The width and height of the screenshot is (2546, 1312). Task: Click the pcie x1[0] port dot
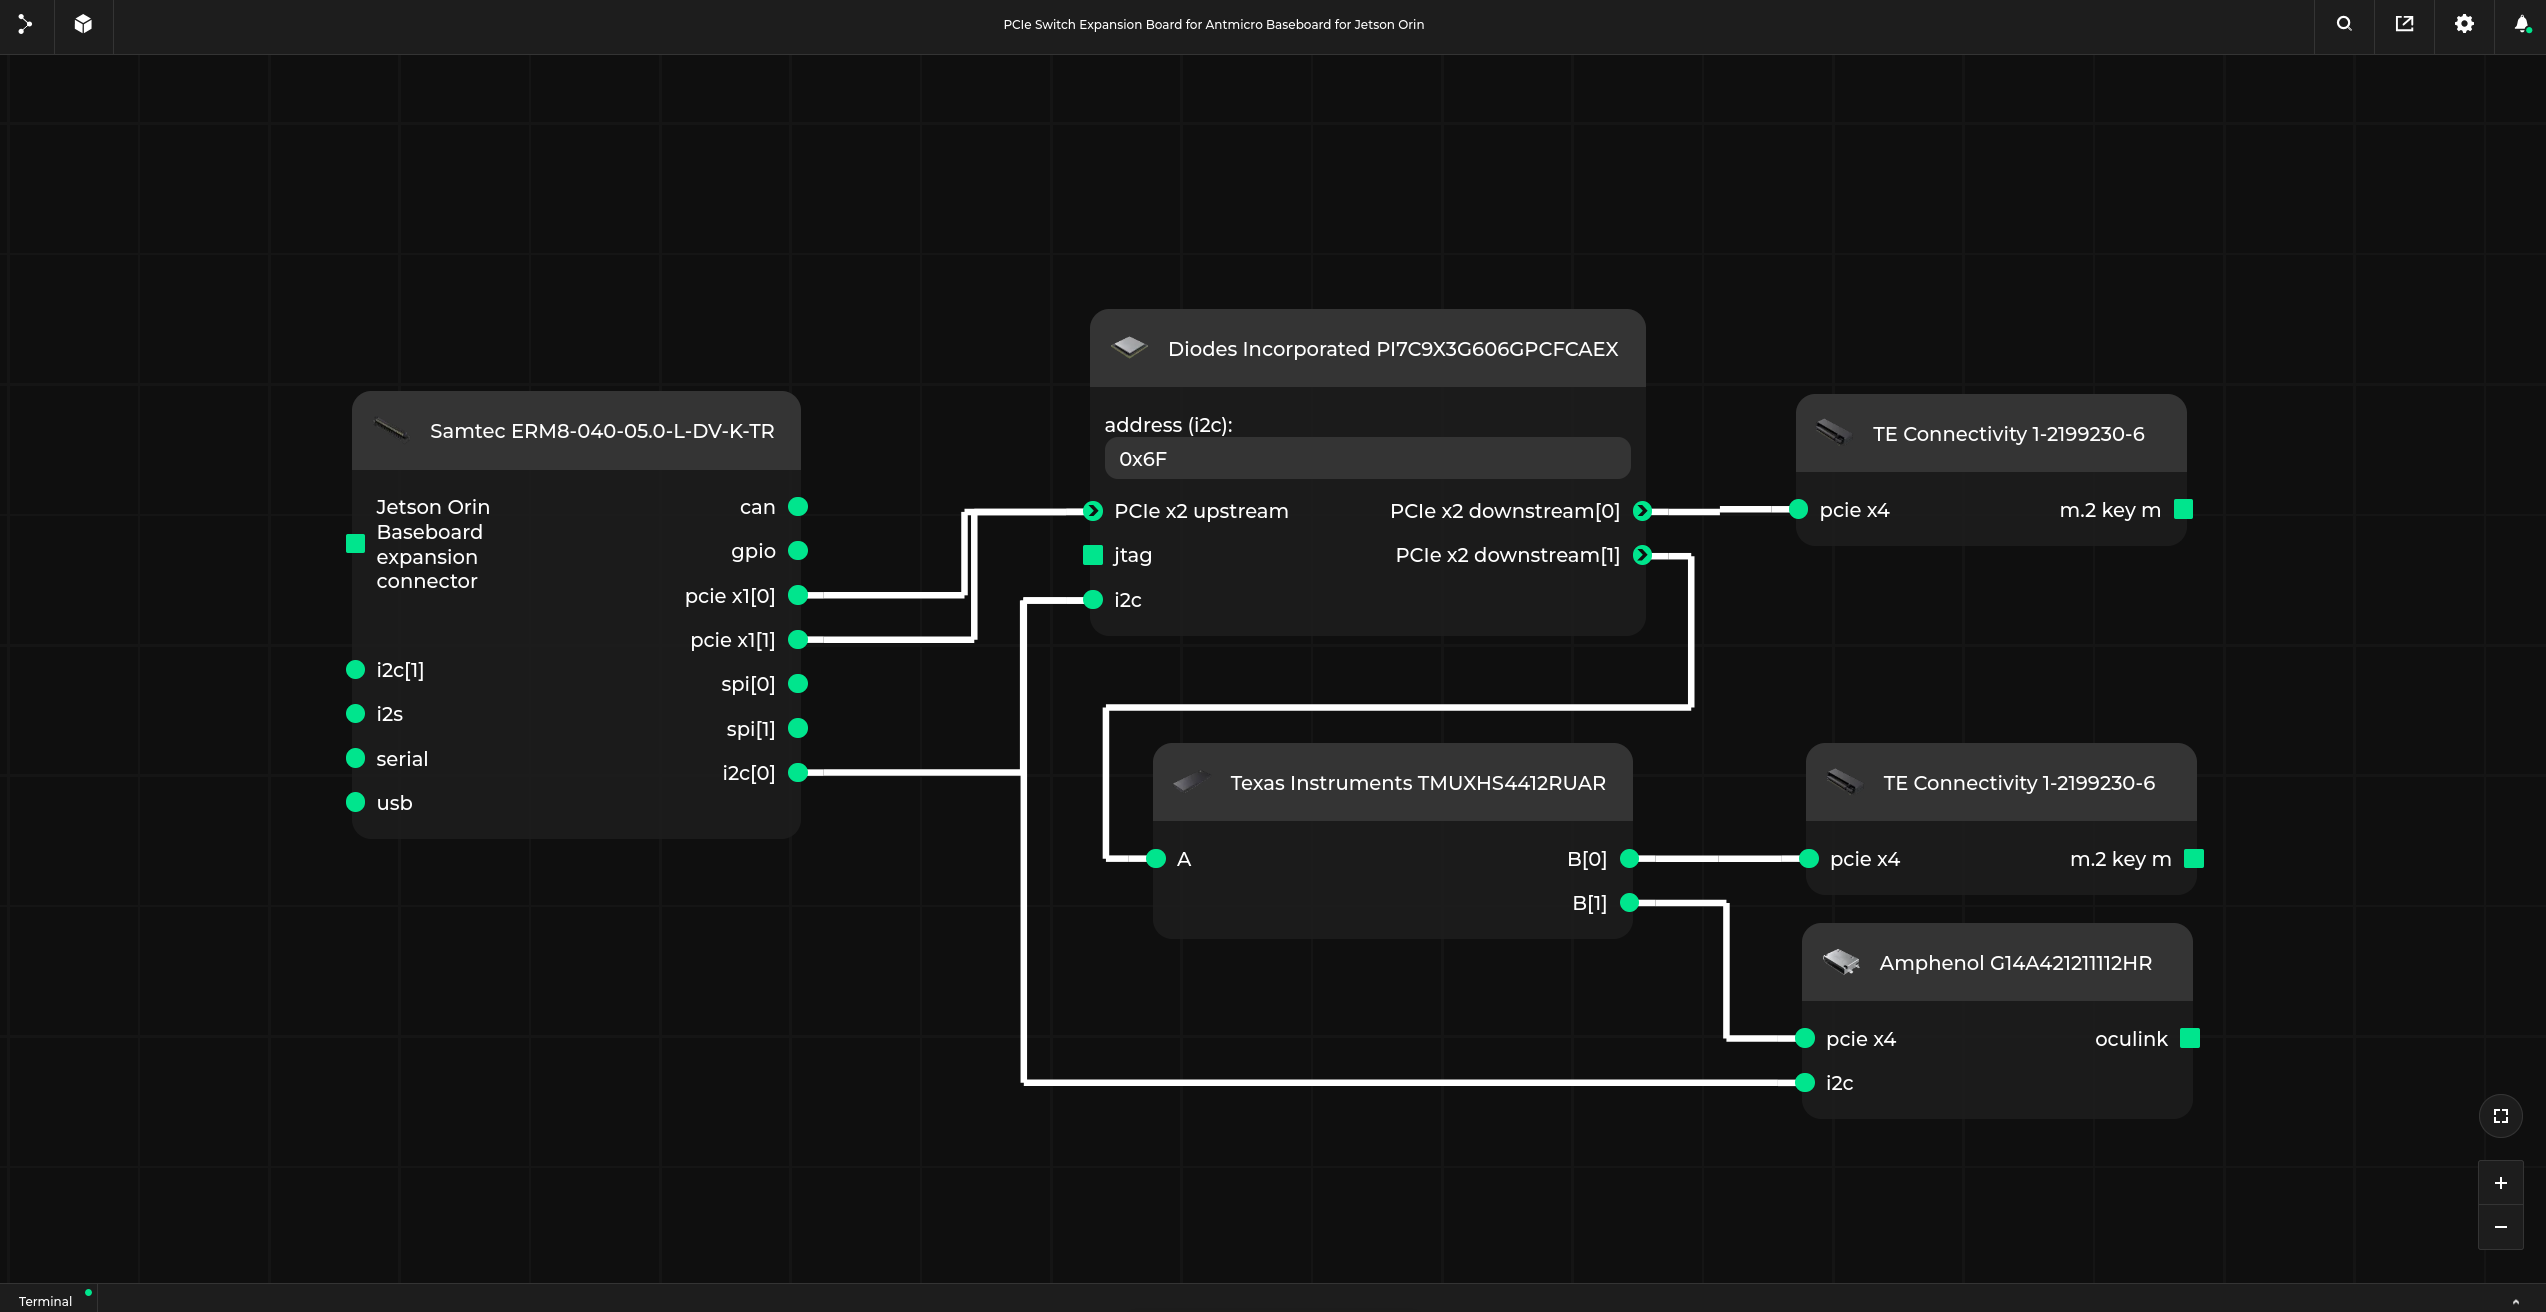click(x=798, y=595)
